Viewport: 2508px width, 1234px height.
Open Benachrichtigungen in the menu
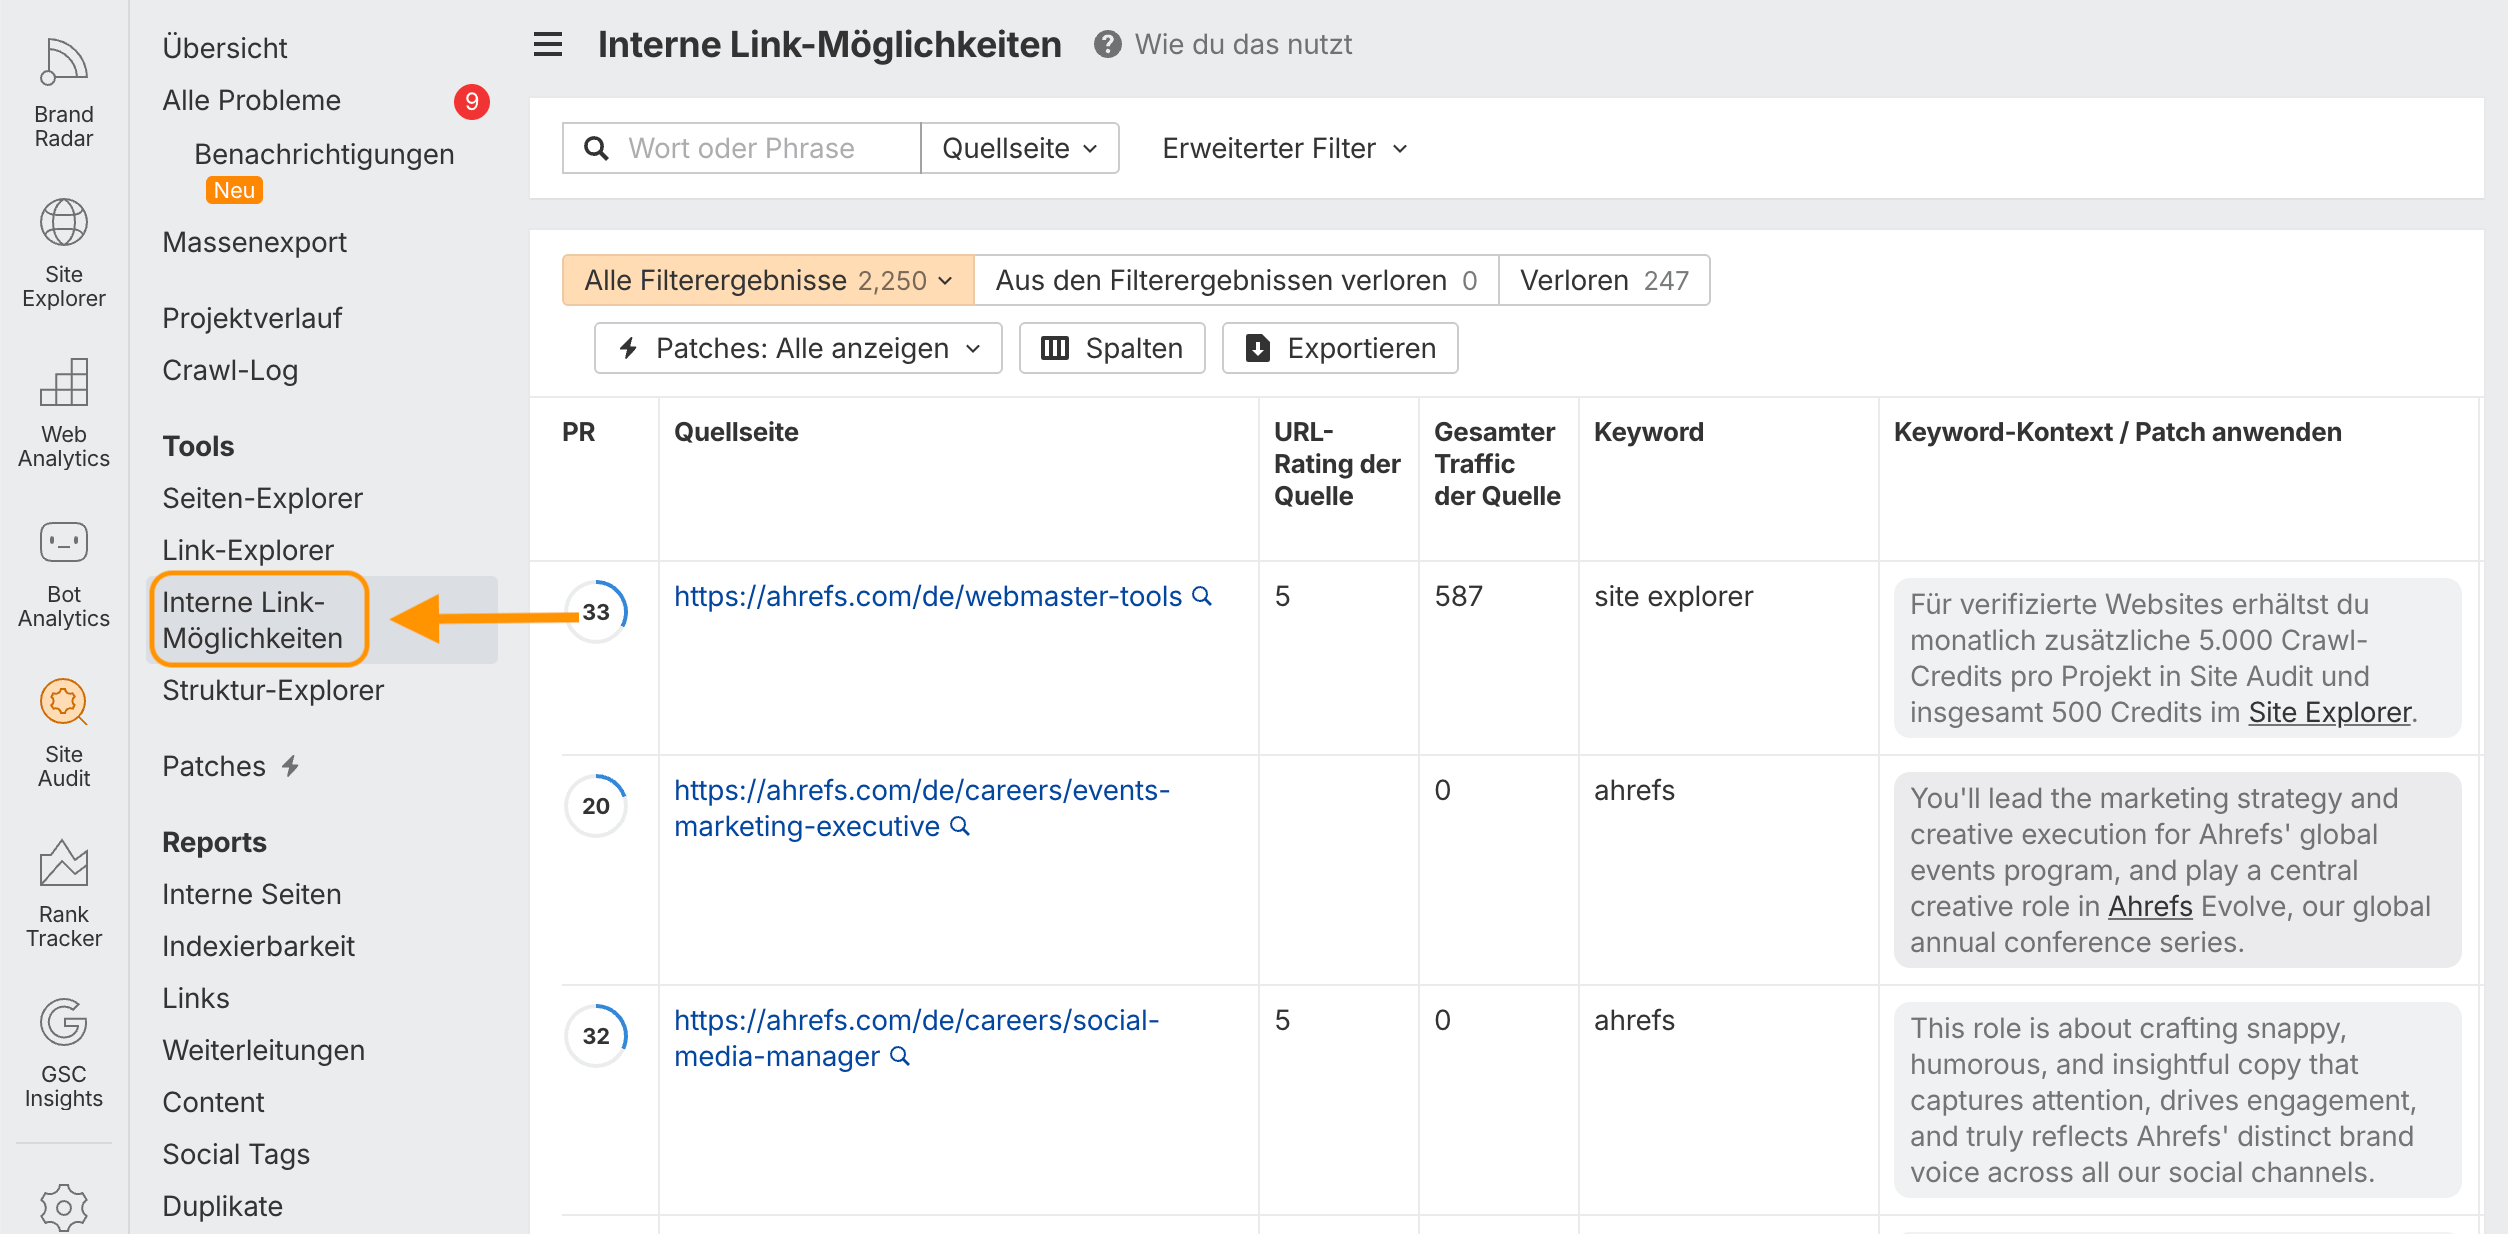324,154
